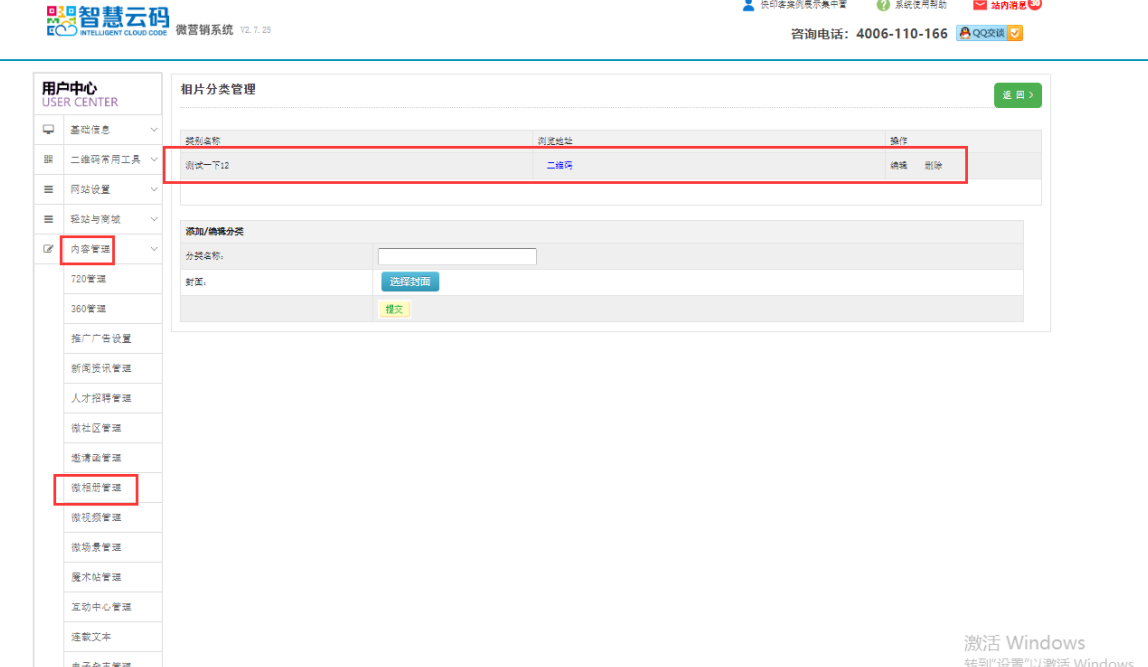Image resolution: width=1148 pixels, height=667 pixels.
Task: Focus the 分类名称 text input field
Action: pos(457,257)
